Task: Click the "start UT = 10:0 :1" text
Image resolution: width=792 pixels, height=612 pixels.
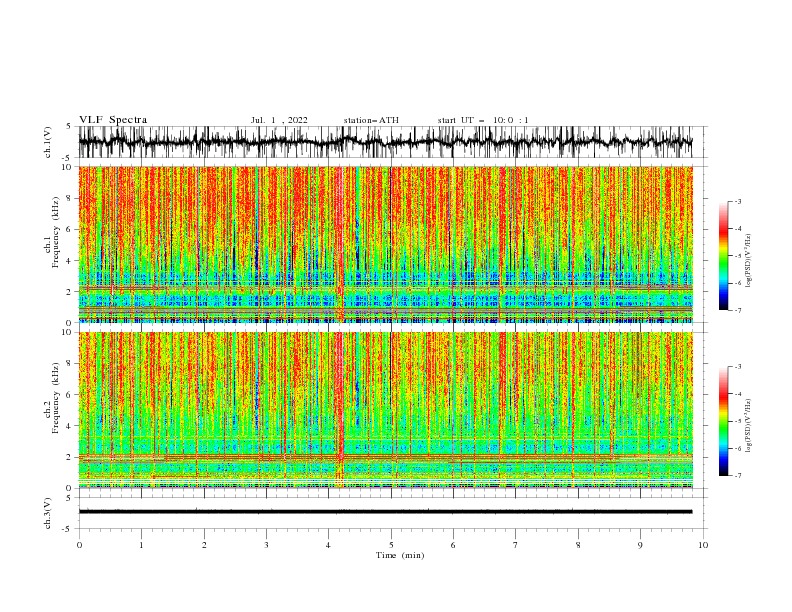Action: click(x=483, y=120)
